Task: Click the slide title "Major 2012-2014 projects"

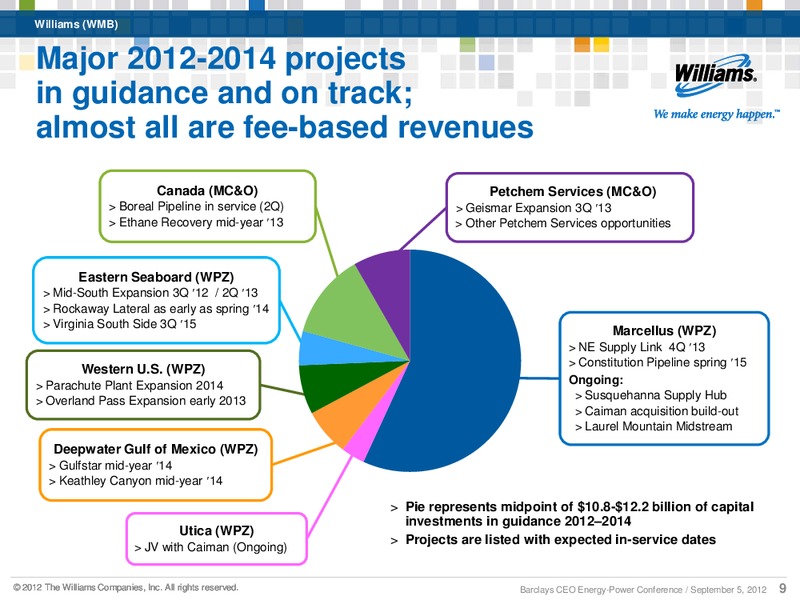Action: point(221,59)
